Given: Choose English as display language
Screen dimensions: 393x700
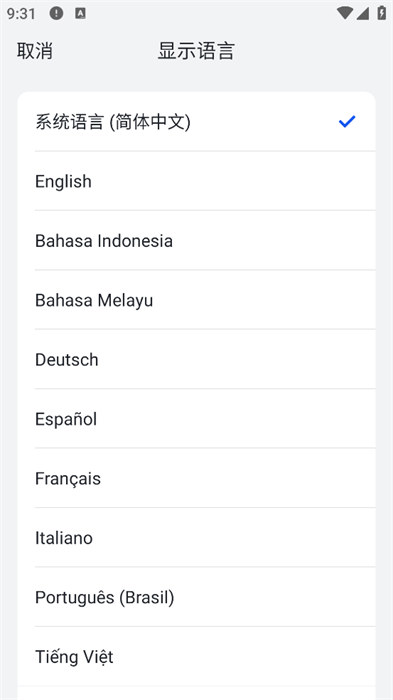Looking at the screenshot, I should [196, 181].
